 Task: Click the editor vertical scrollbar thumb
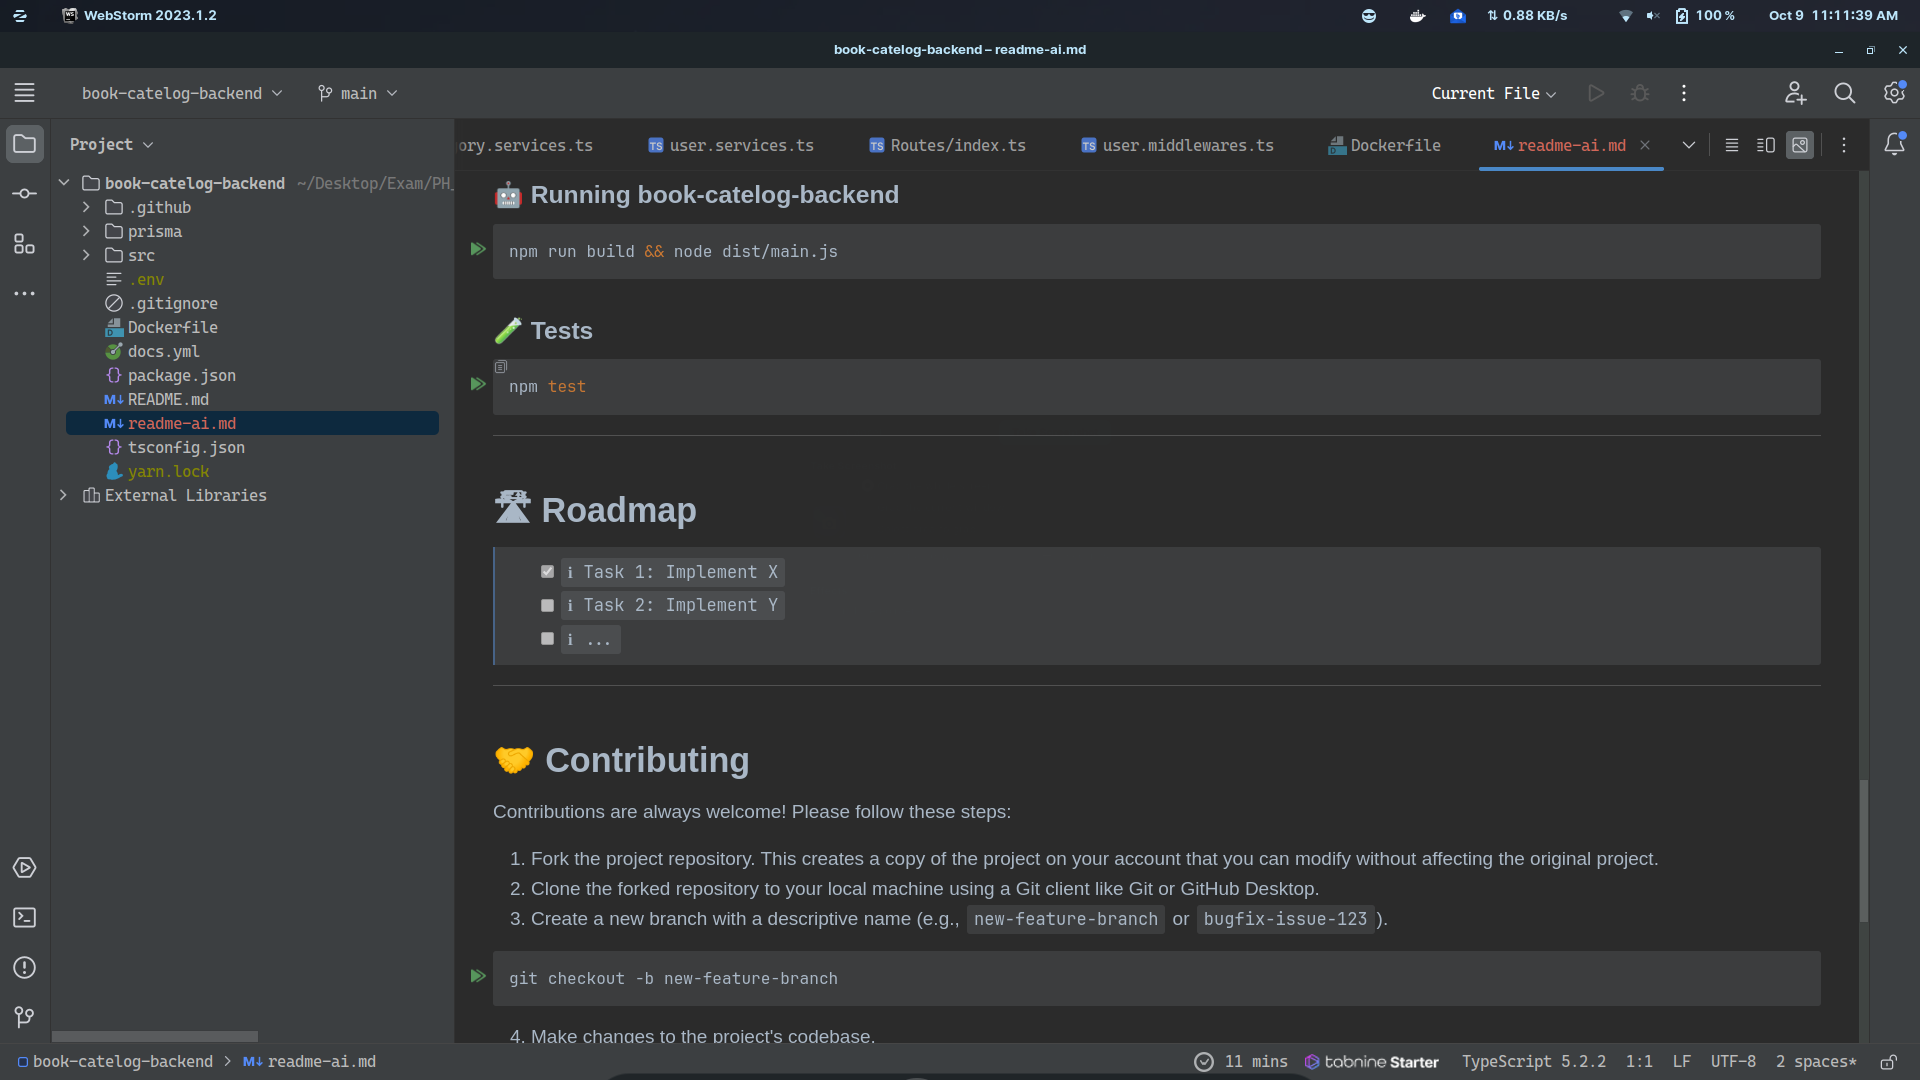click(1863, 850)
